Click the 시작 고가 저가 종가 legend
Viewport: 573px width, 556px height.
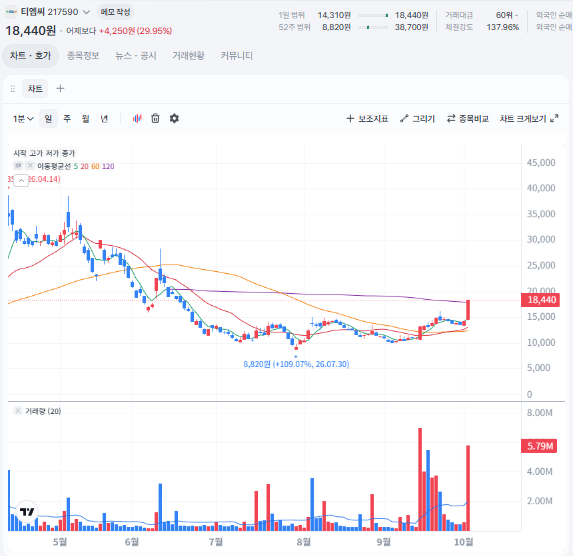coord(44,153)
